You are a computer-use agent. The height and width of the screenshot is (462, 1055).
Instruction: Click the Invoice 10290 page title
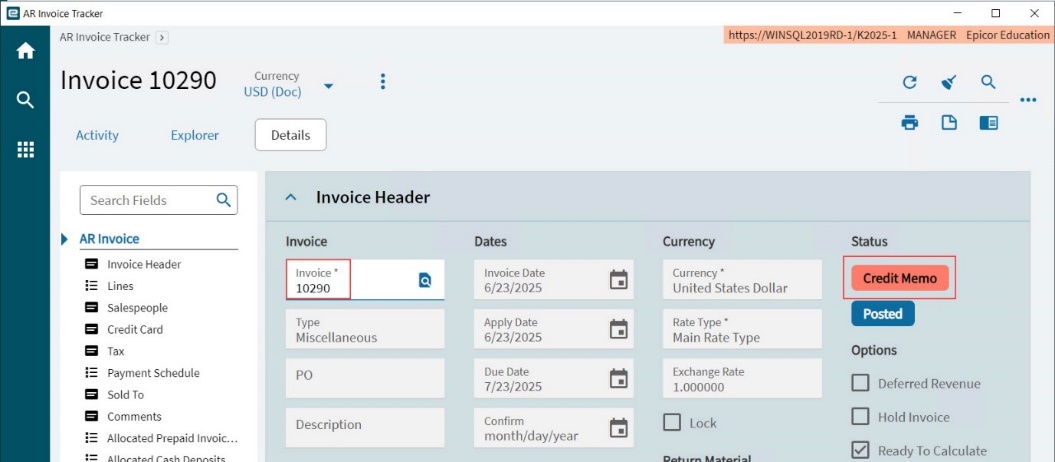(x=139, y=81)
